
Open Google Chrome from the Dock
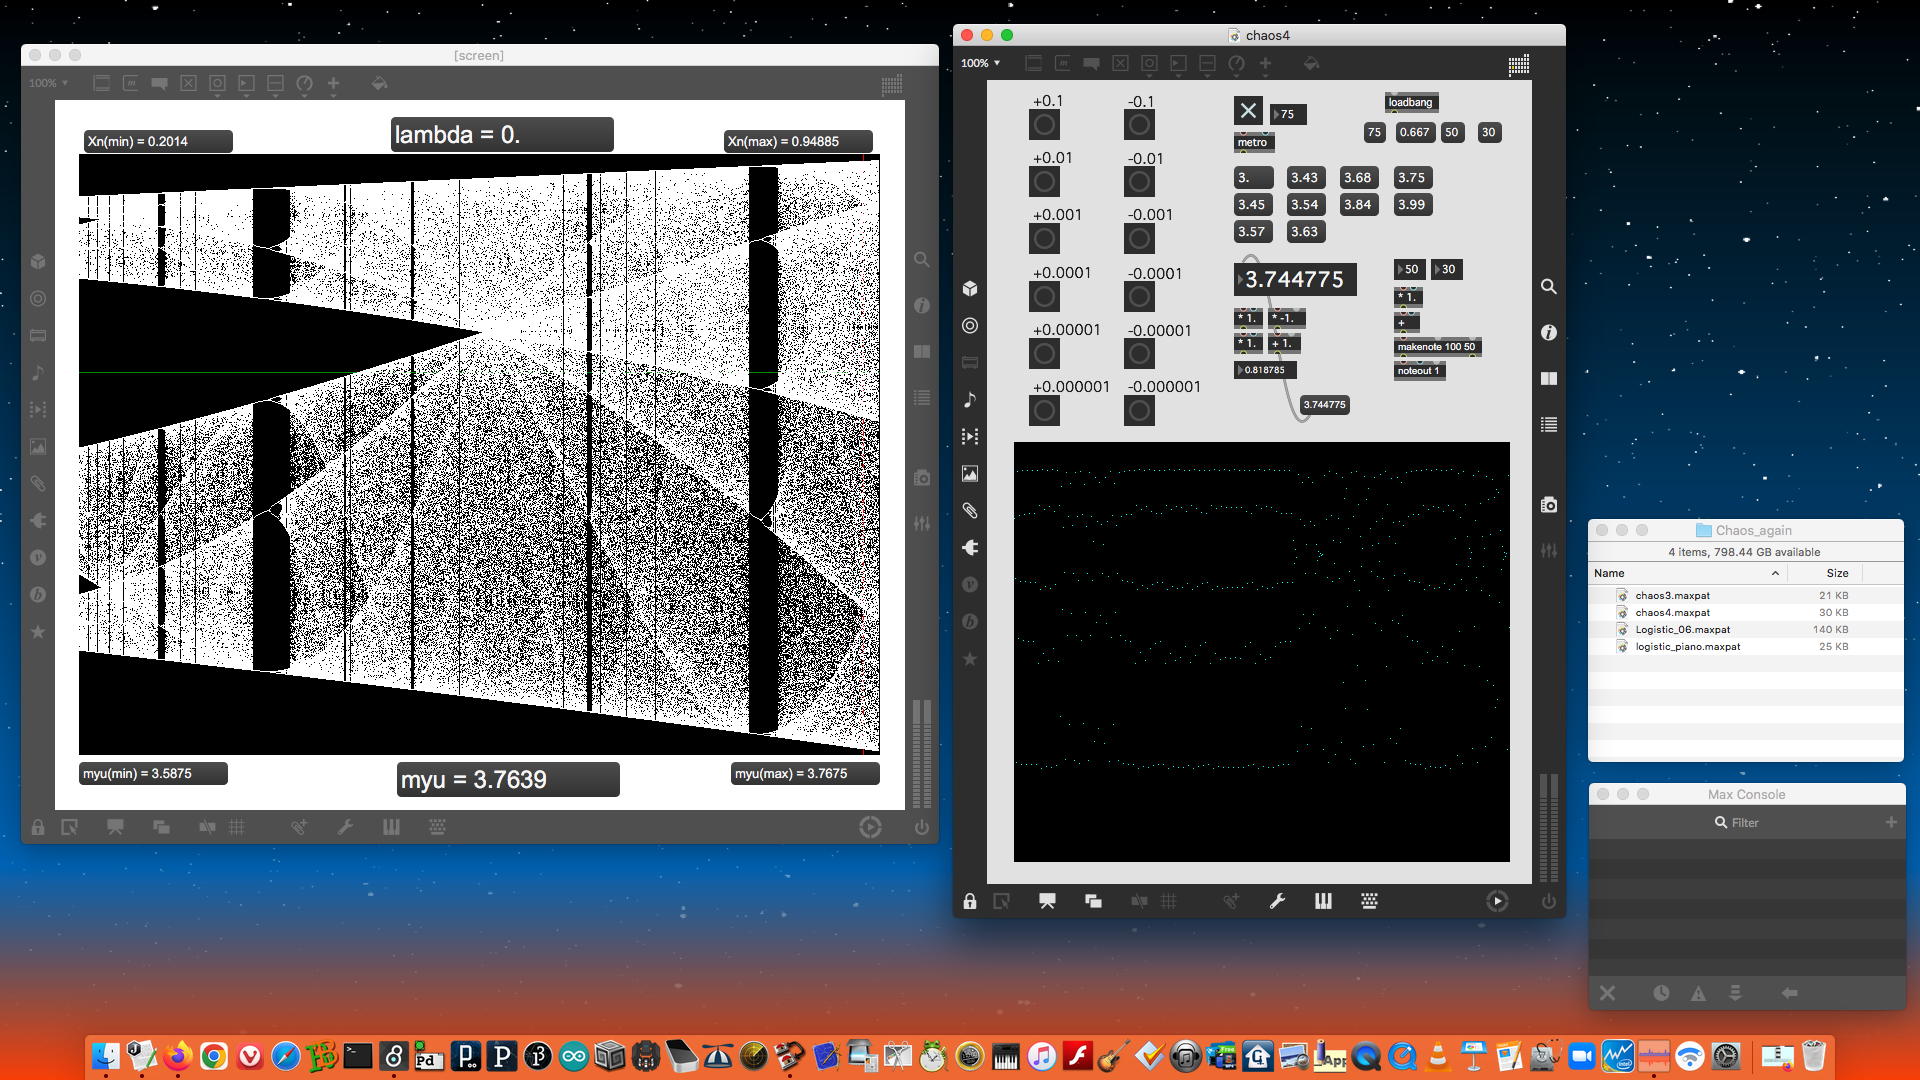214,1056
